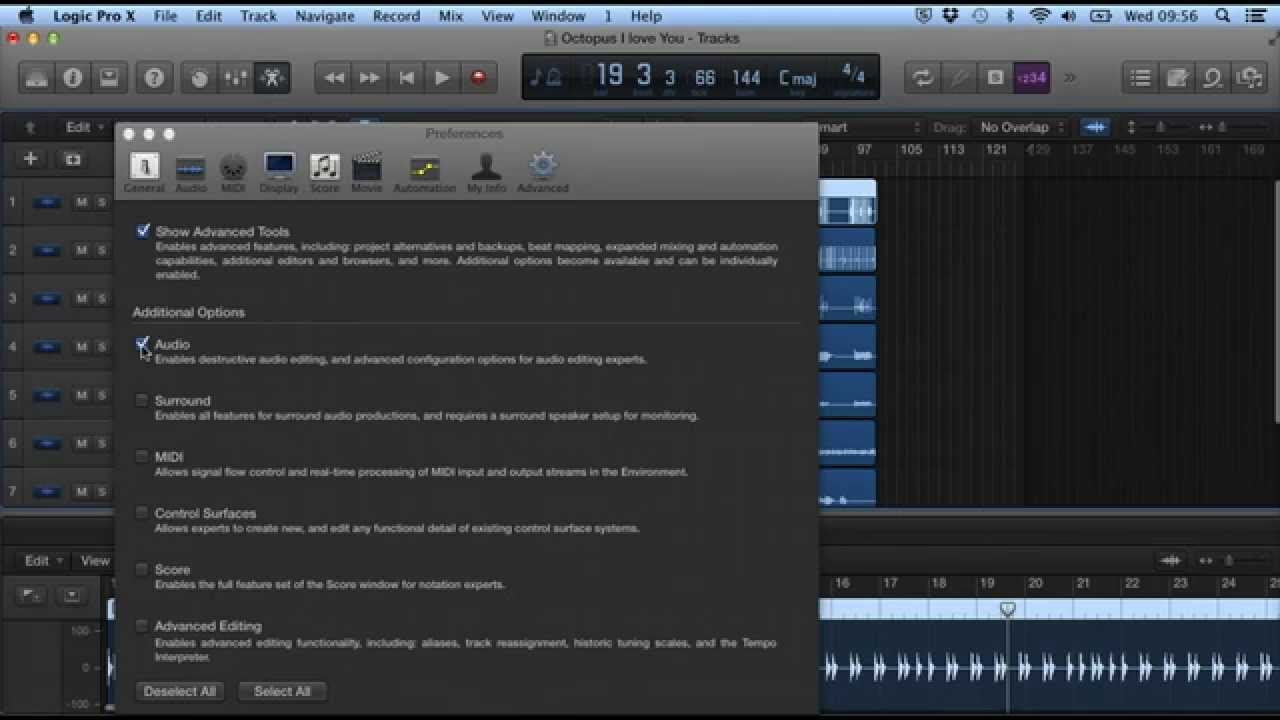This screenshot has width=1280, height=720.
Task: Open the Mix menu
Action: coord(451,16)
